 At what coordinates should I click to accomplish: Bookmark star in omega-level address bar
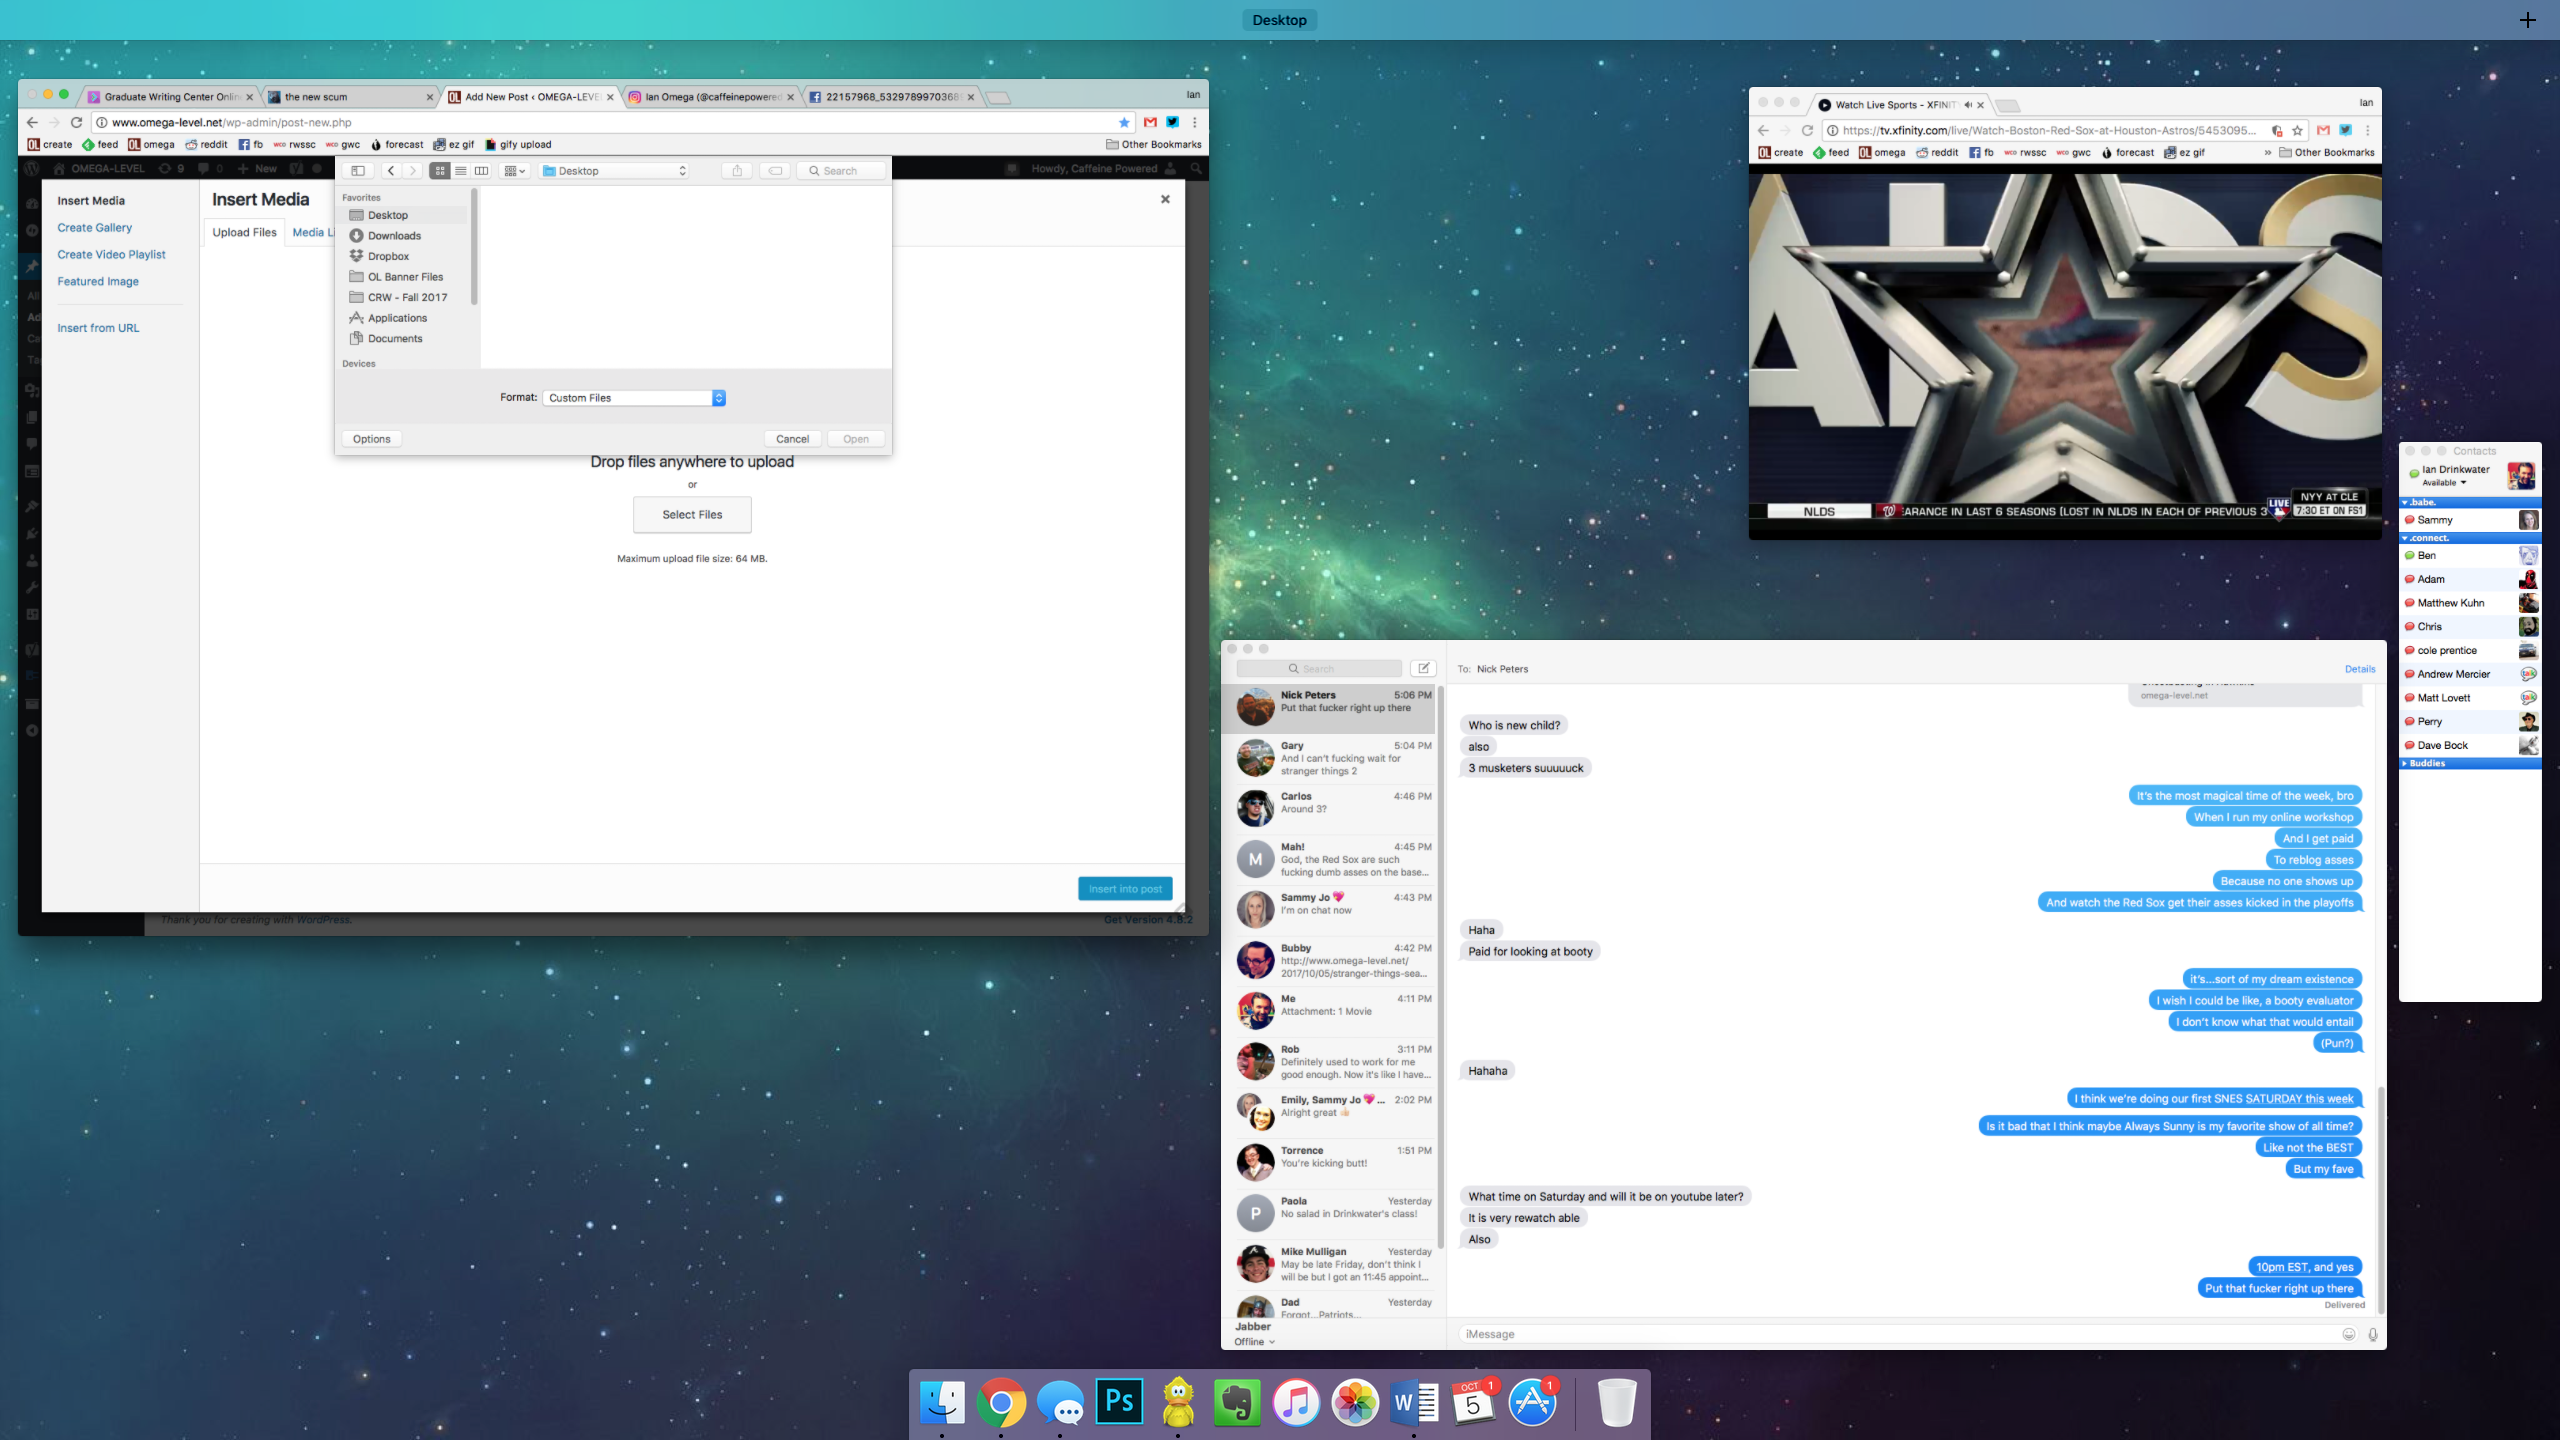[x=1124, y=122]
